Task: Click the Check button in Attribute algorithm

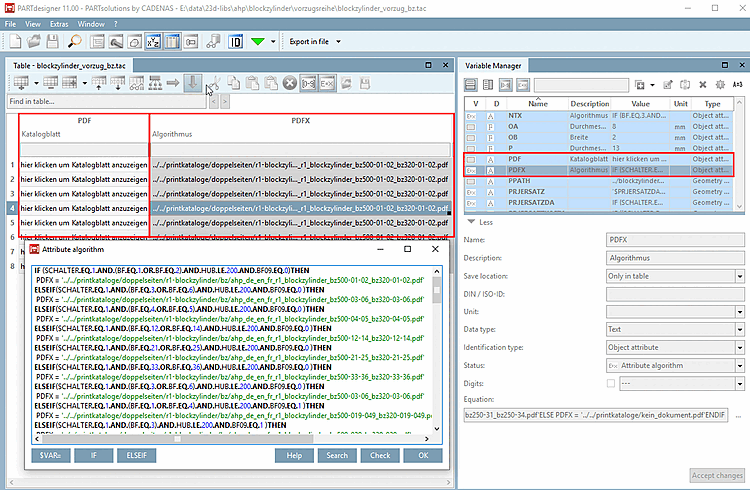Action: (x=380, y=456)
